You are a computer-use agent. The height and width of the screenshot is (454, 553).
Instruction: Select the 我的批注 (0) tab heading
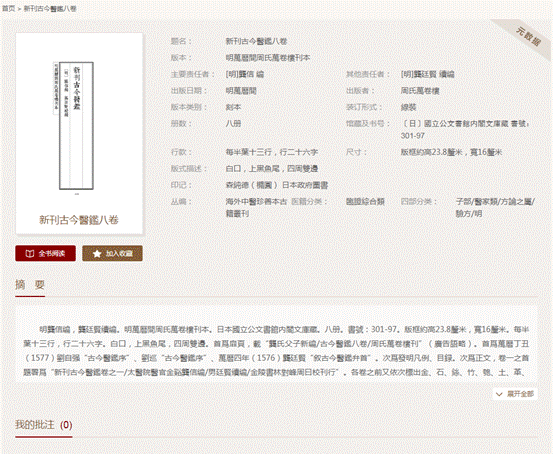pos(44,424)
